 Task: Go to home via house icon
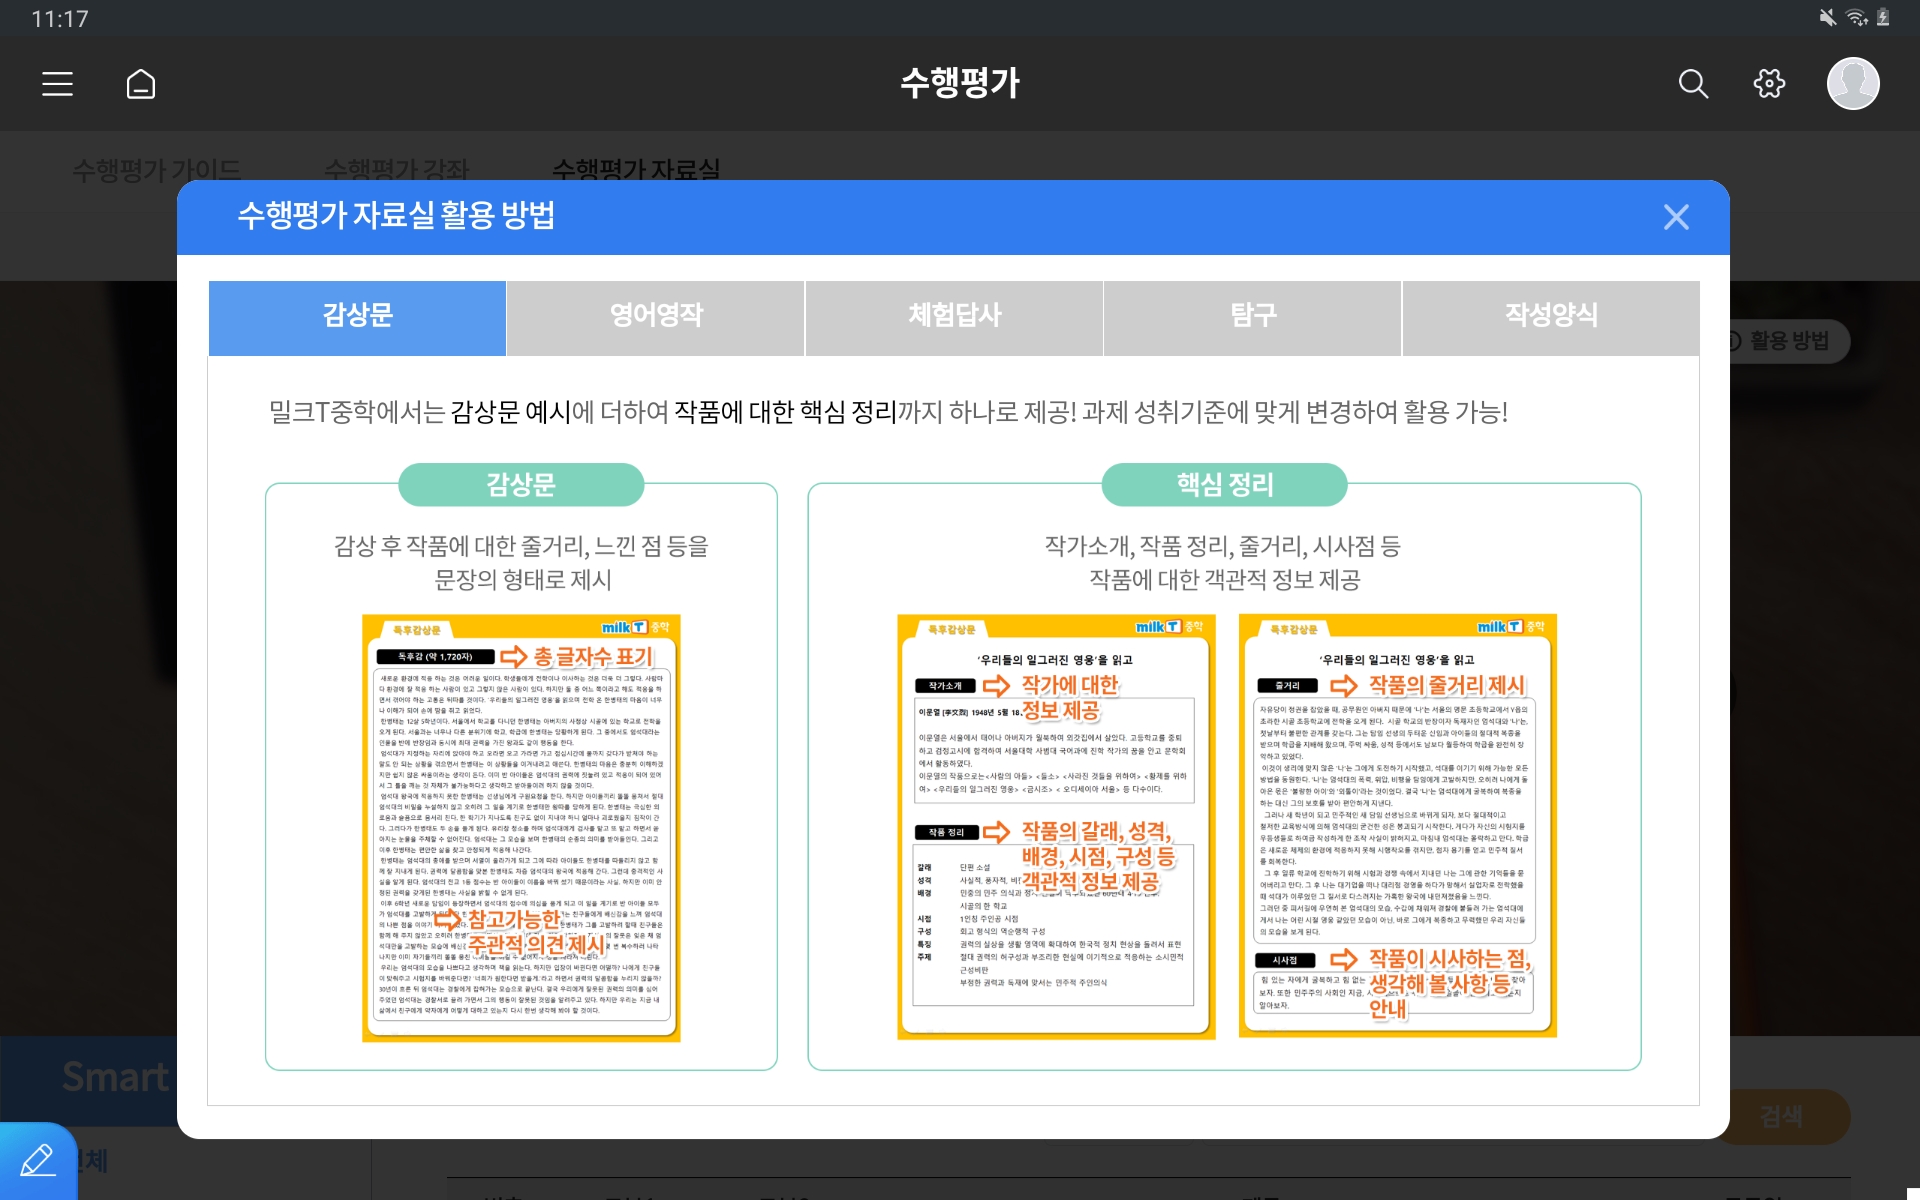pos(141,84)
